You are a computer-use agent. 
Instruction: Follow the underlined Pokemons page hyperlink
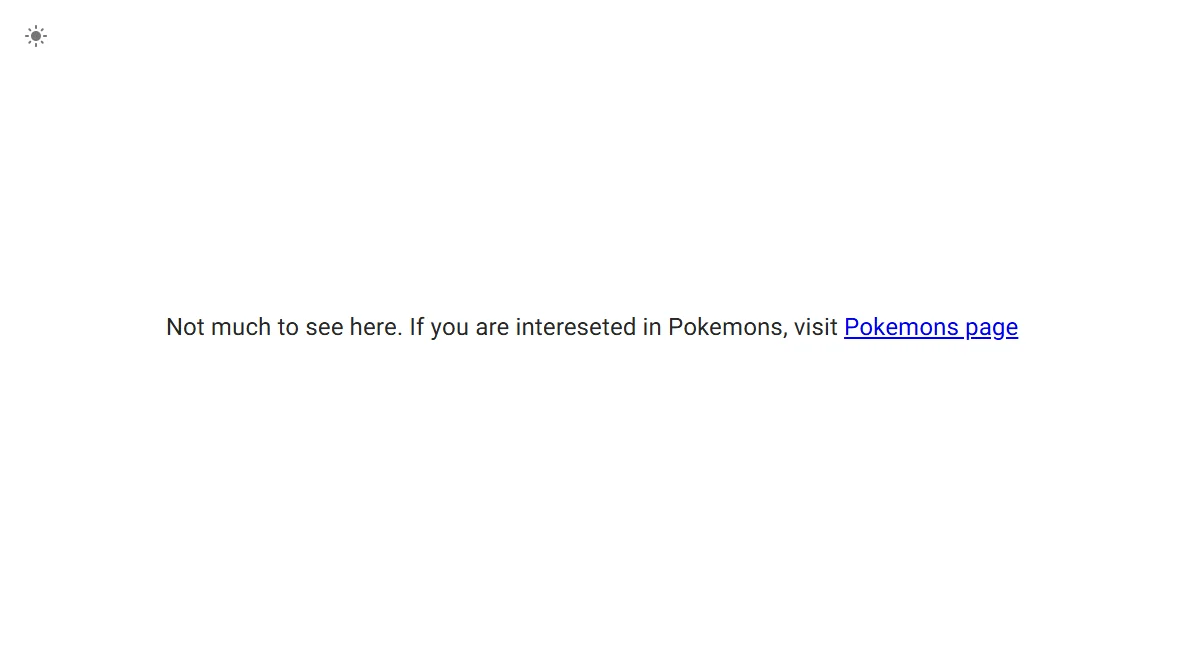pos(930,327)
